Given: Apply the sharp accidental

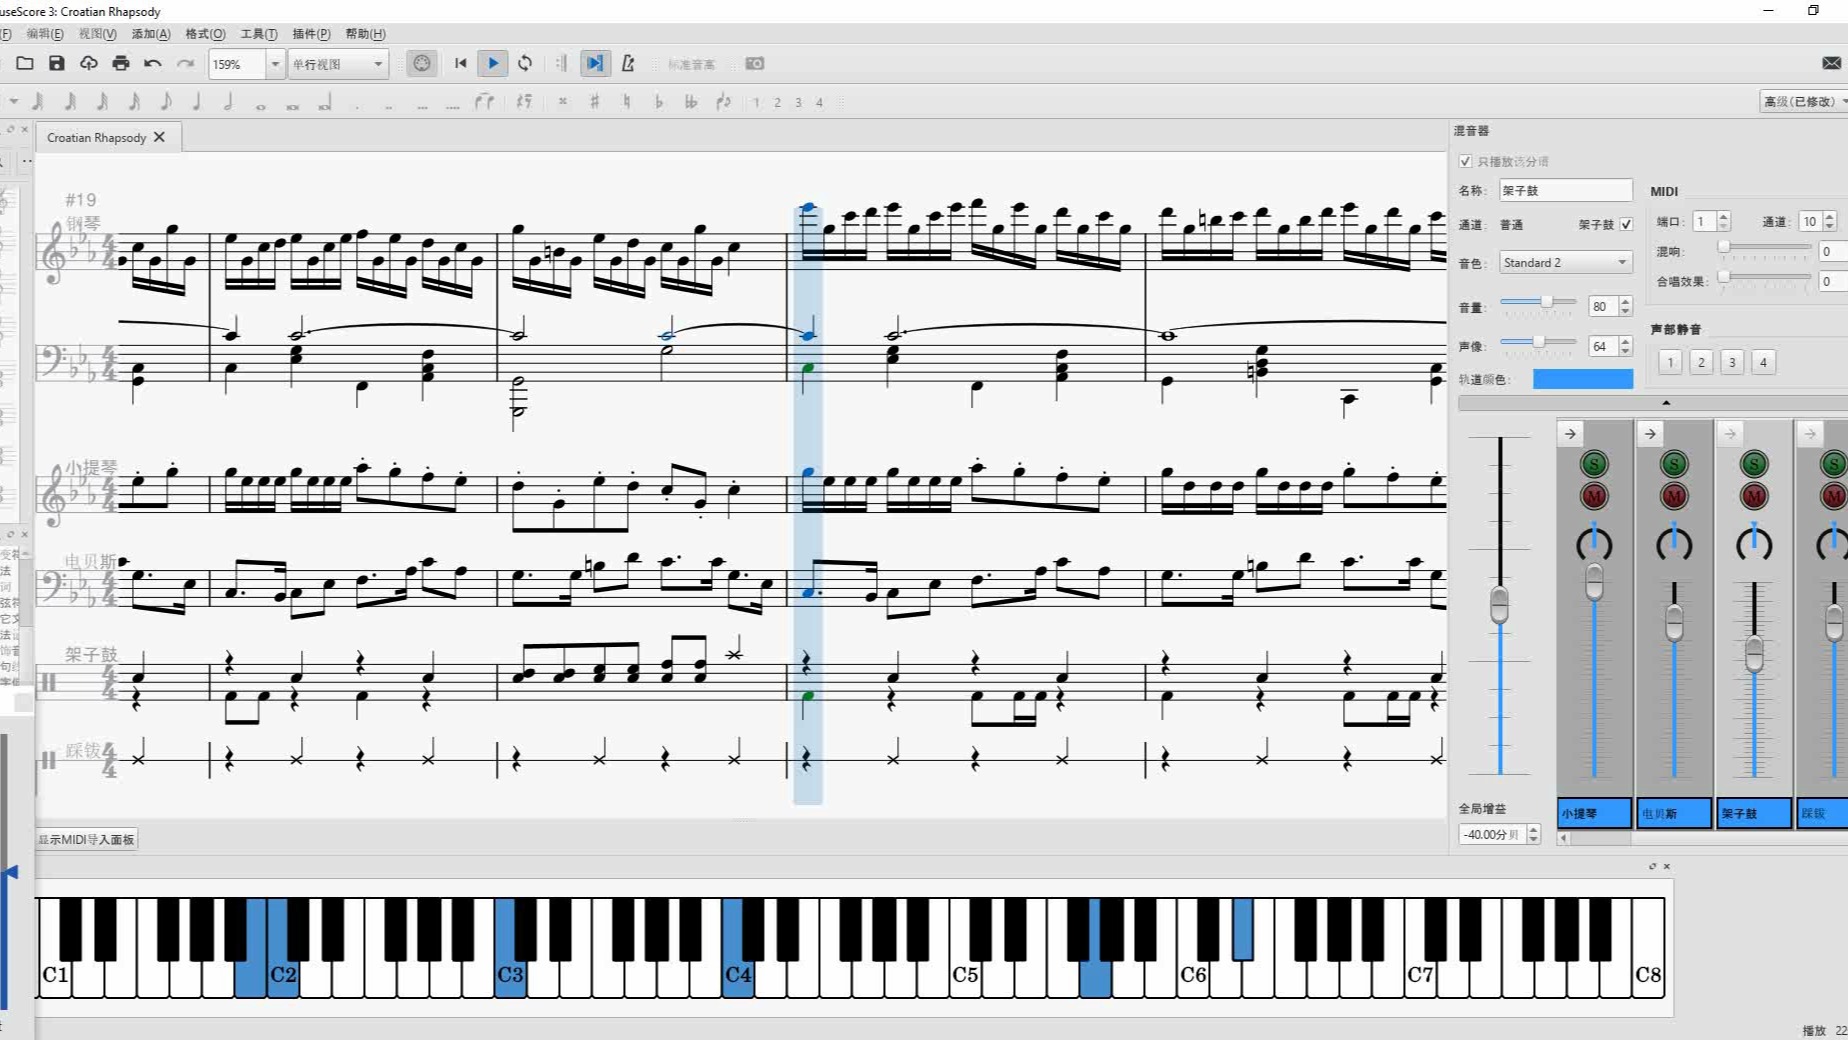Looking at the screenshot, I should coord(595,101).
